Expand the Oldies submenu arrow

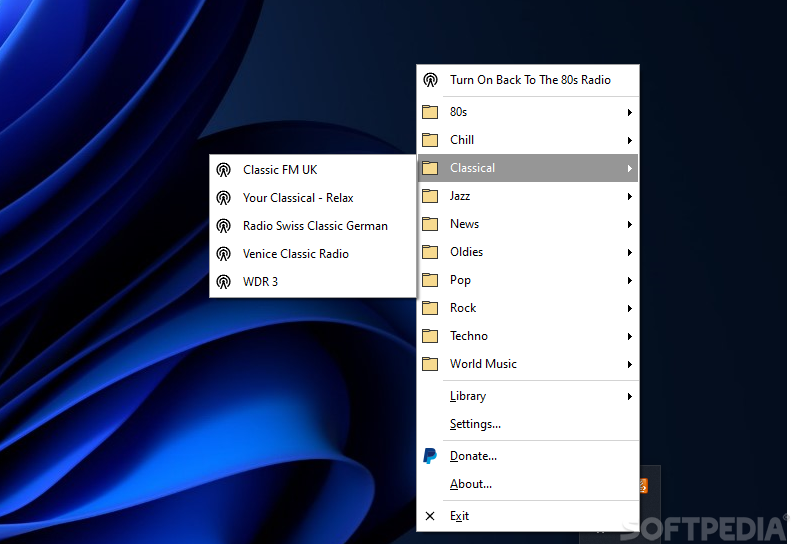(629, 253)
